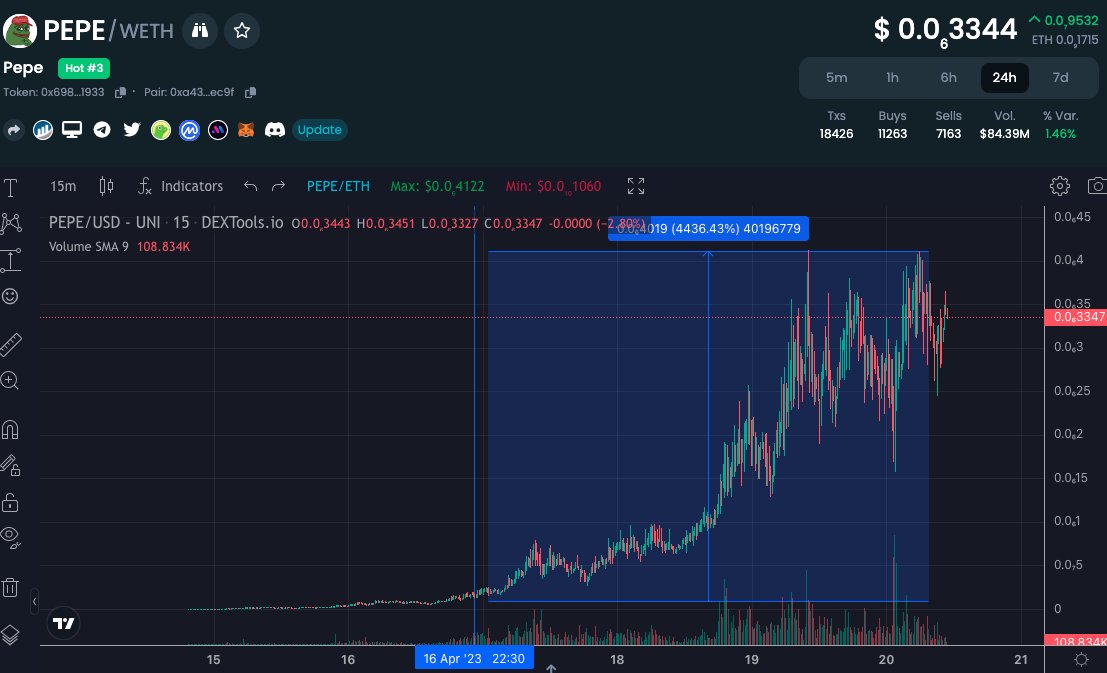This screenshot has height=673, width=1107.
Task: Select the 5m stats timeframe tab
Action: pos(837,78)
